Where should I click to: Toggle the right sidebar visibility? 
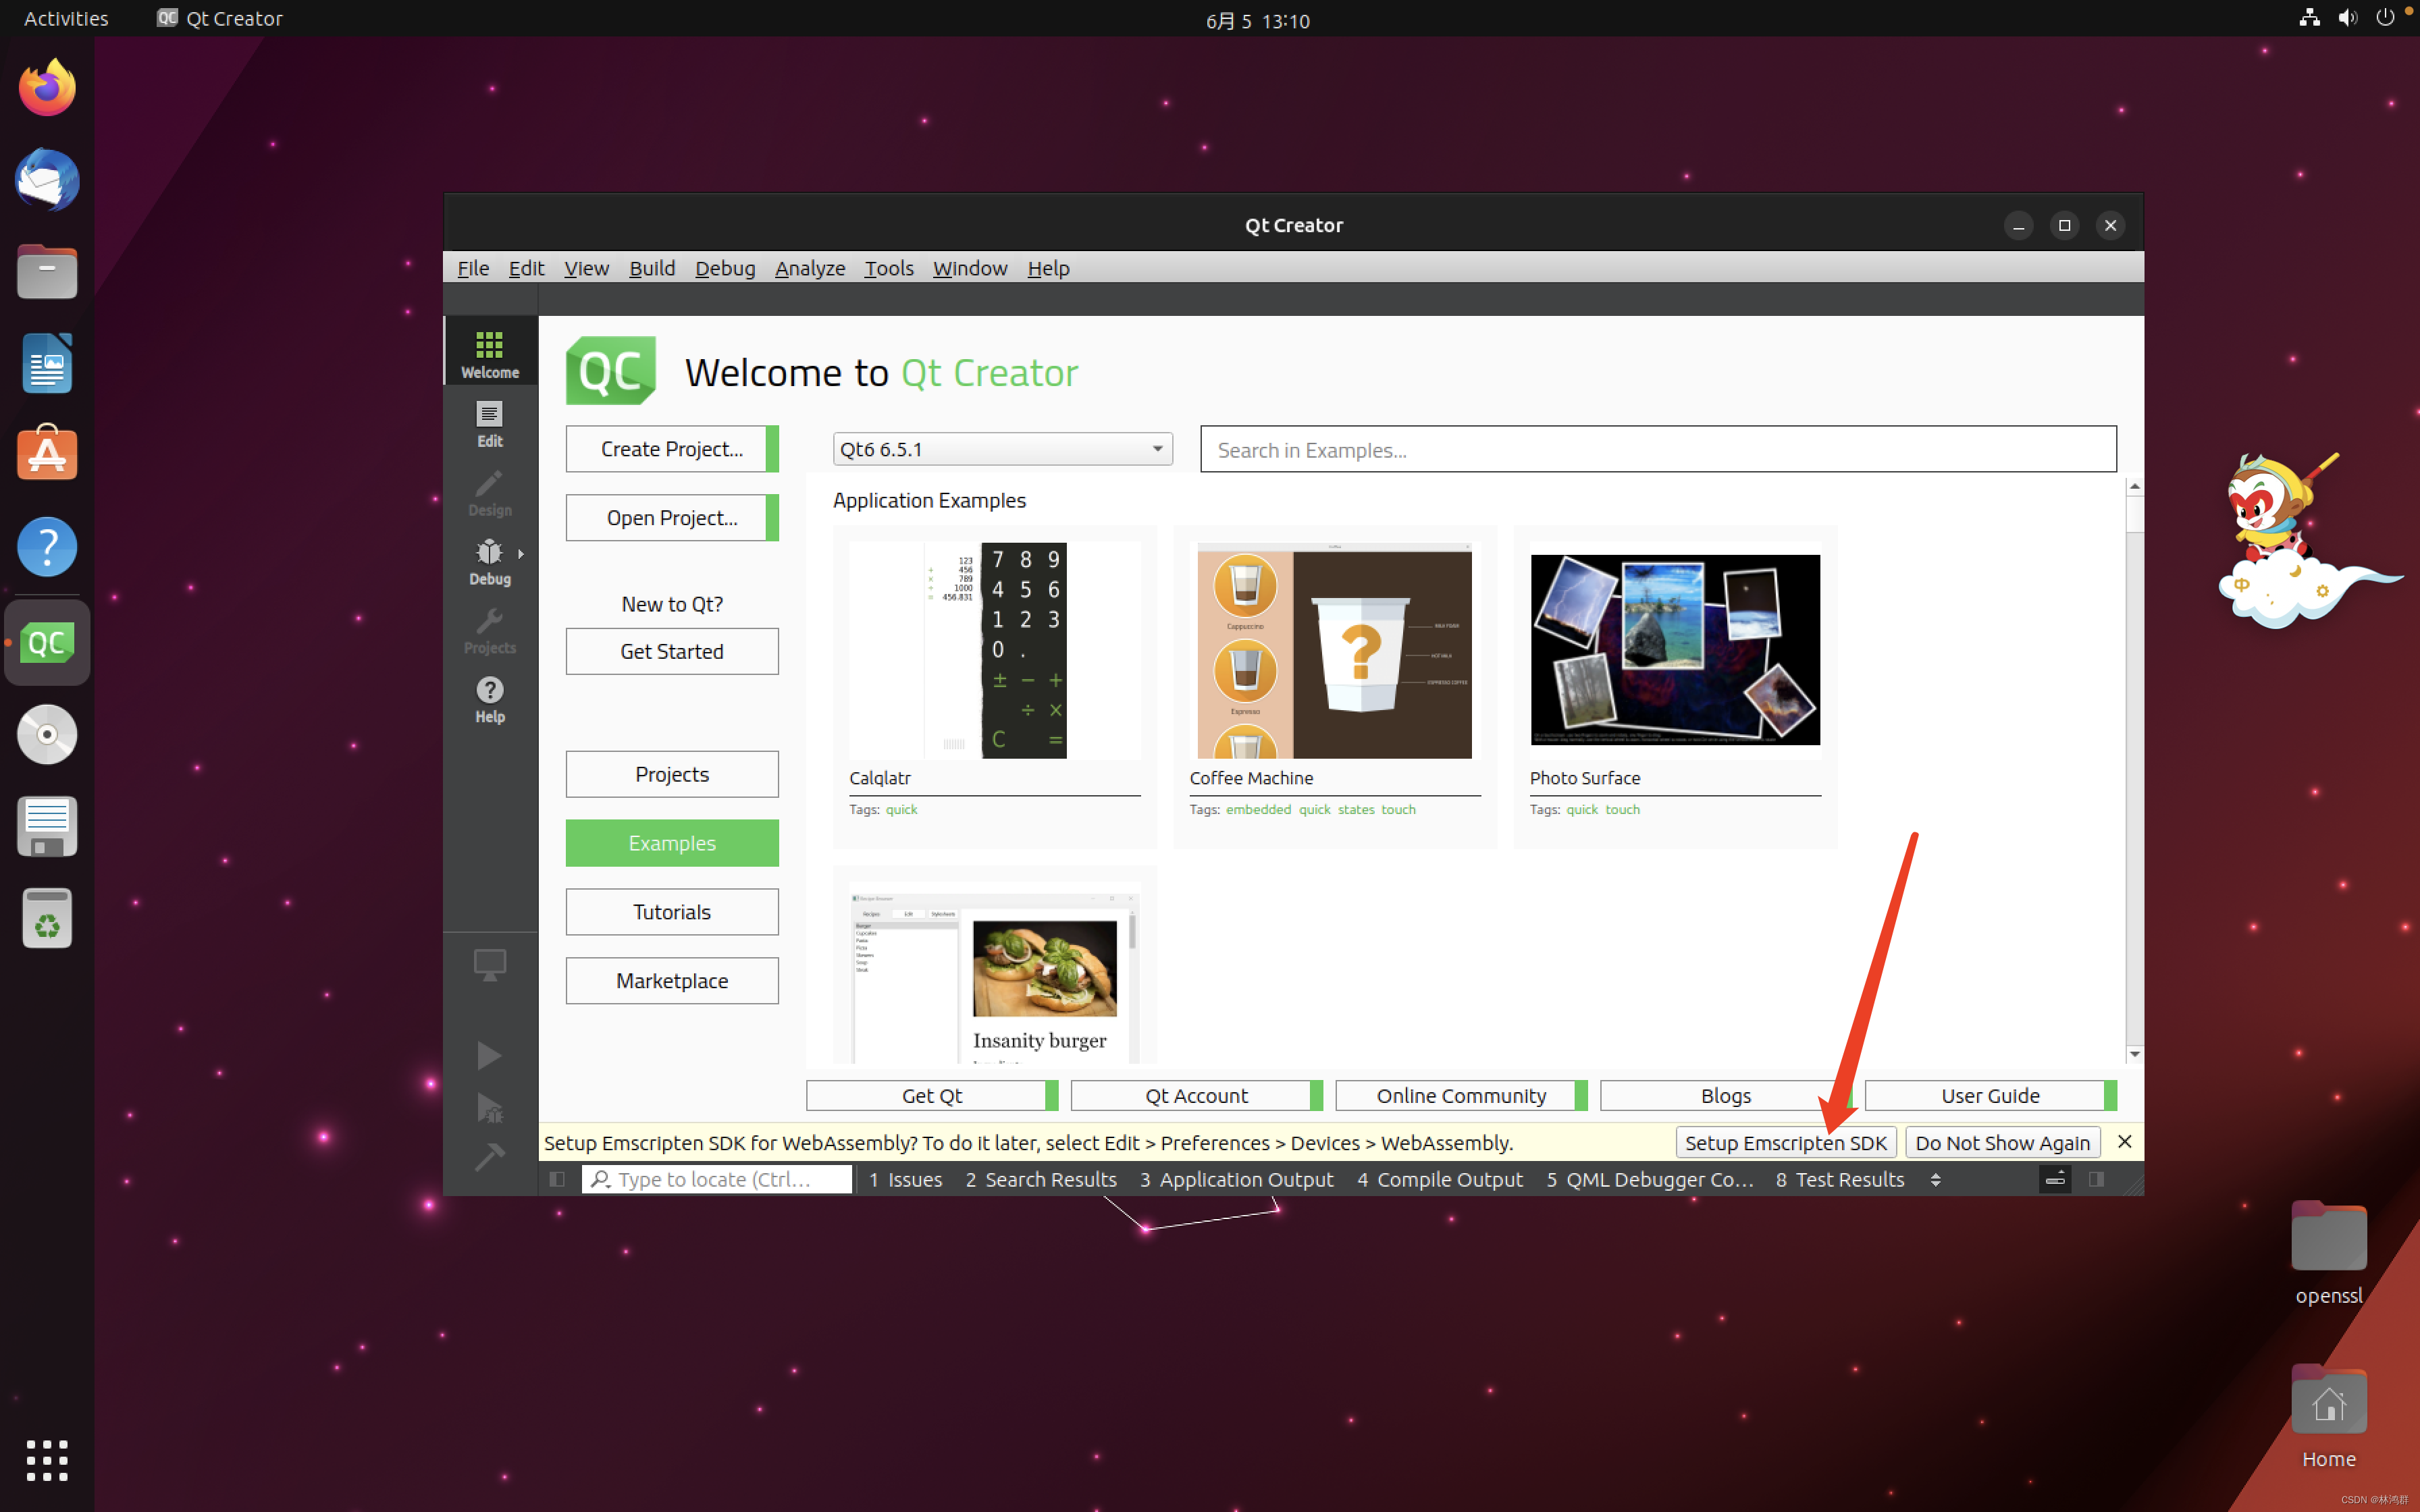pyautogui.click(x=2096, y=1179)
